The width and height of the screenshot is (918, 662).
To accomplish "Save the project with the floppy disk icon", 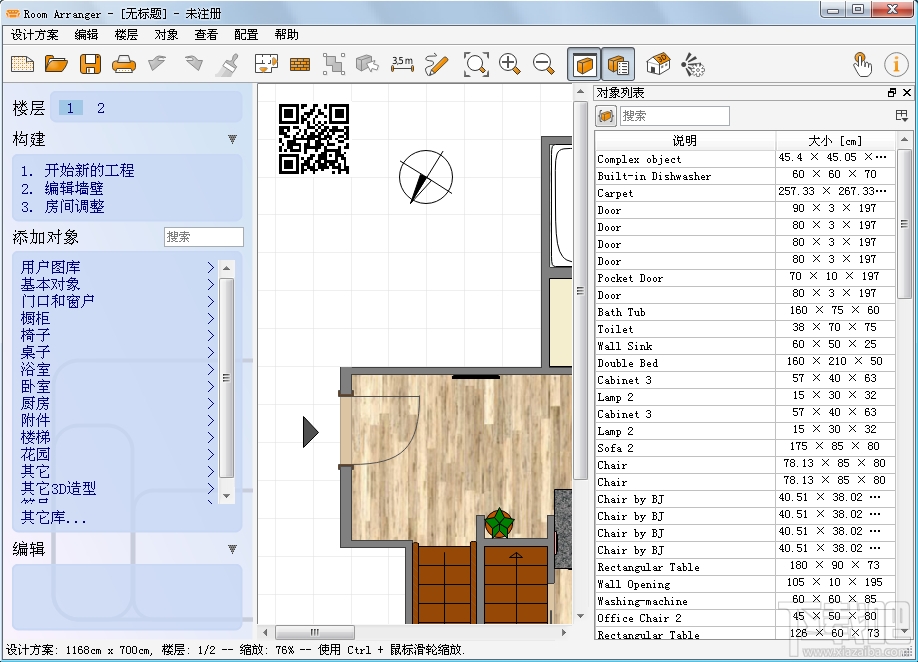I will coord(90,65).
